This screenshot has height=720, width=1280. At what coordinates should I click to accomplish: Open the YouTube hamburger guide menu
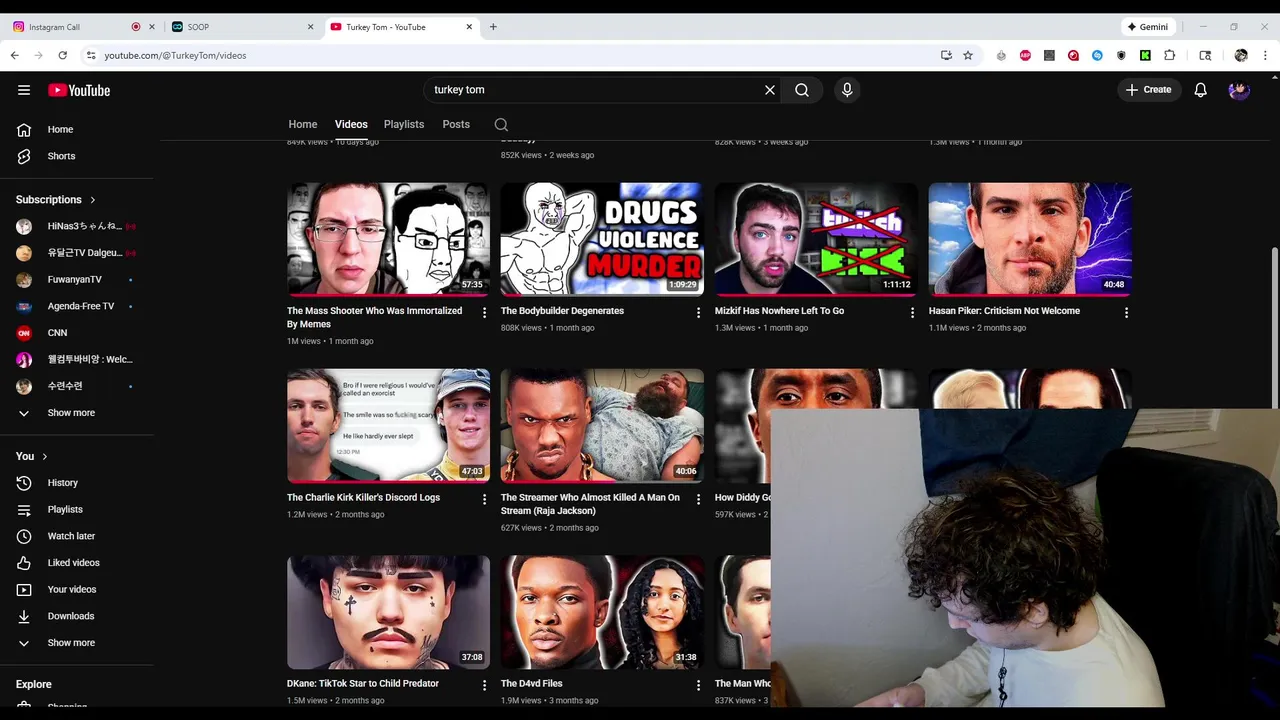24,90
